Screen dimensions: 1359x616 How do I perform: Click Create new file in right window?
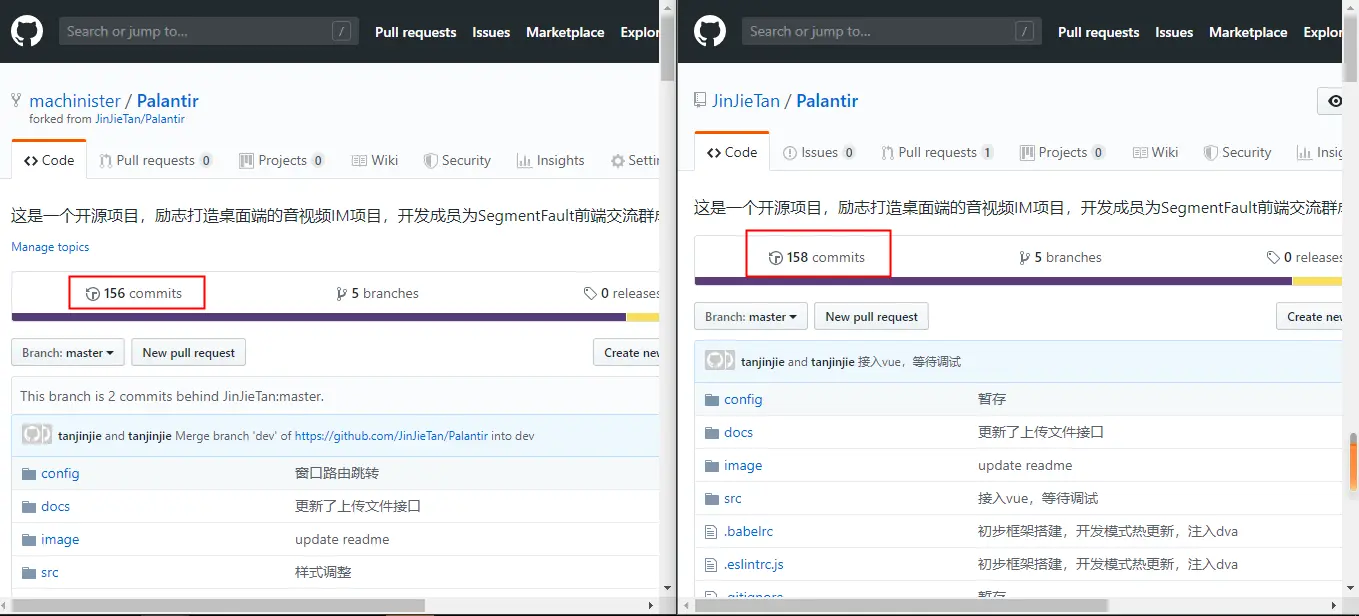(1309, 316)
